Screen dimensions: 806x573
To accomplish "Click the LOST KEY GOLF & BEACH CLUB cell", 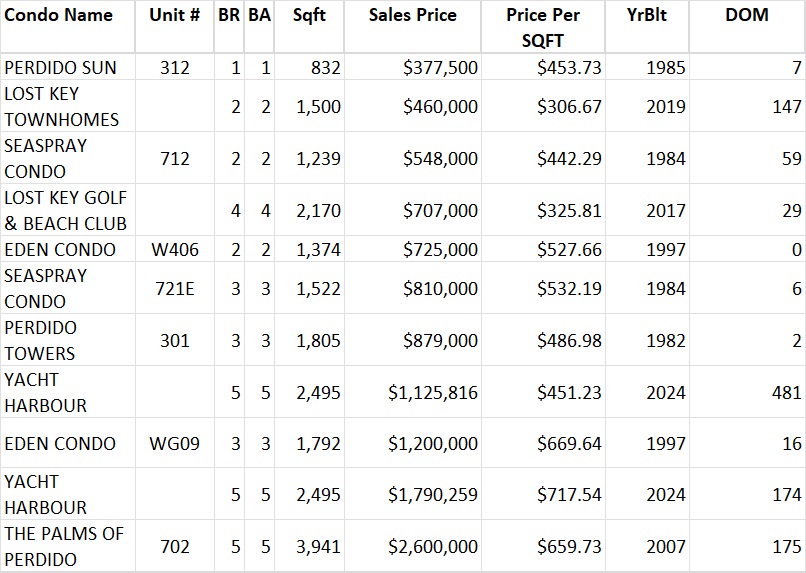I will point(66,210).
